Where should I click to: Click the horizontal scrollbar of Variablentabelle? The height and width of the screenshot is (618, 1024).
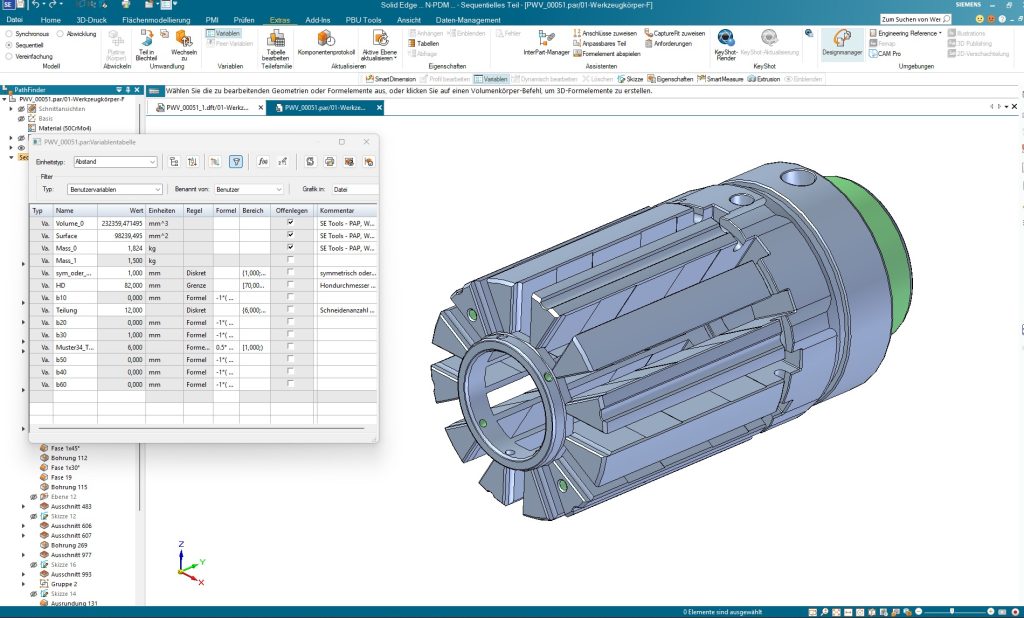(x=201, y=429)
